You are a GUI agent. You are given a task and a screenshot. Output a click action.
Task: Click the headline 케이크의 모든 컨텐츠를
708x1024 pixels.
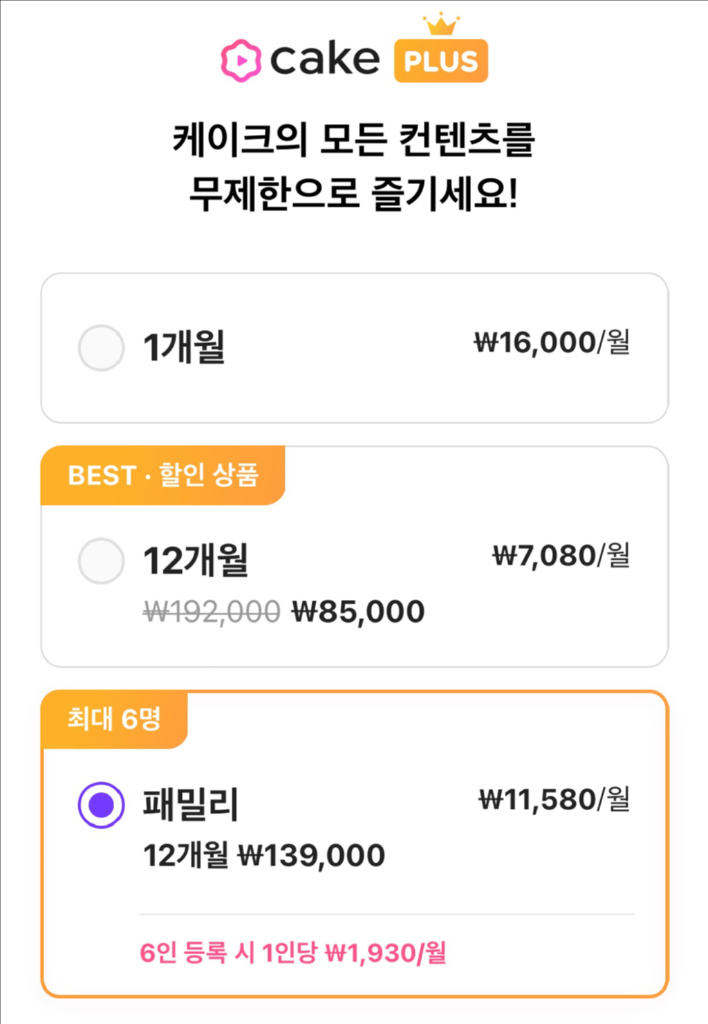353,140
